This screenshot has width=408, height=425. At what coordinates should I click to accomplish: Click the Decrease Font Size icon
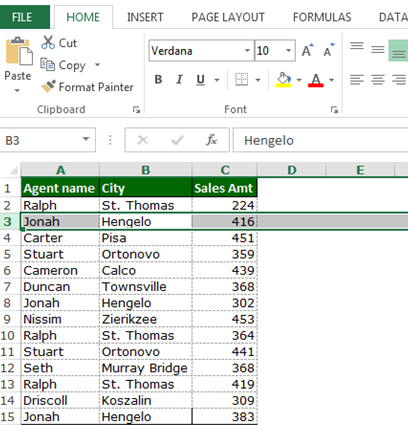click(x=329, y=51)
